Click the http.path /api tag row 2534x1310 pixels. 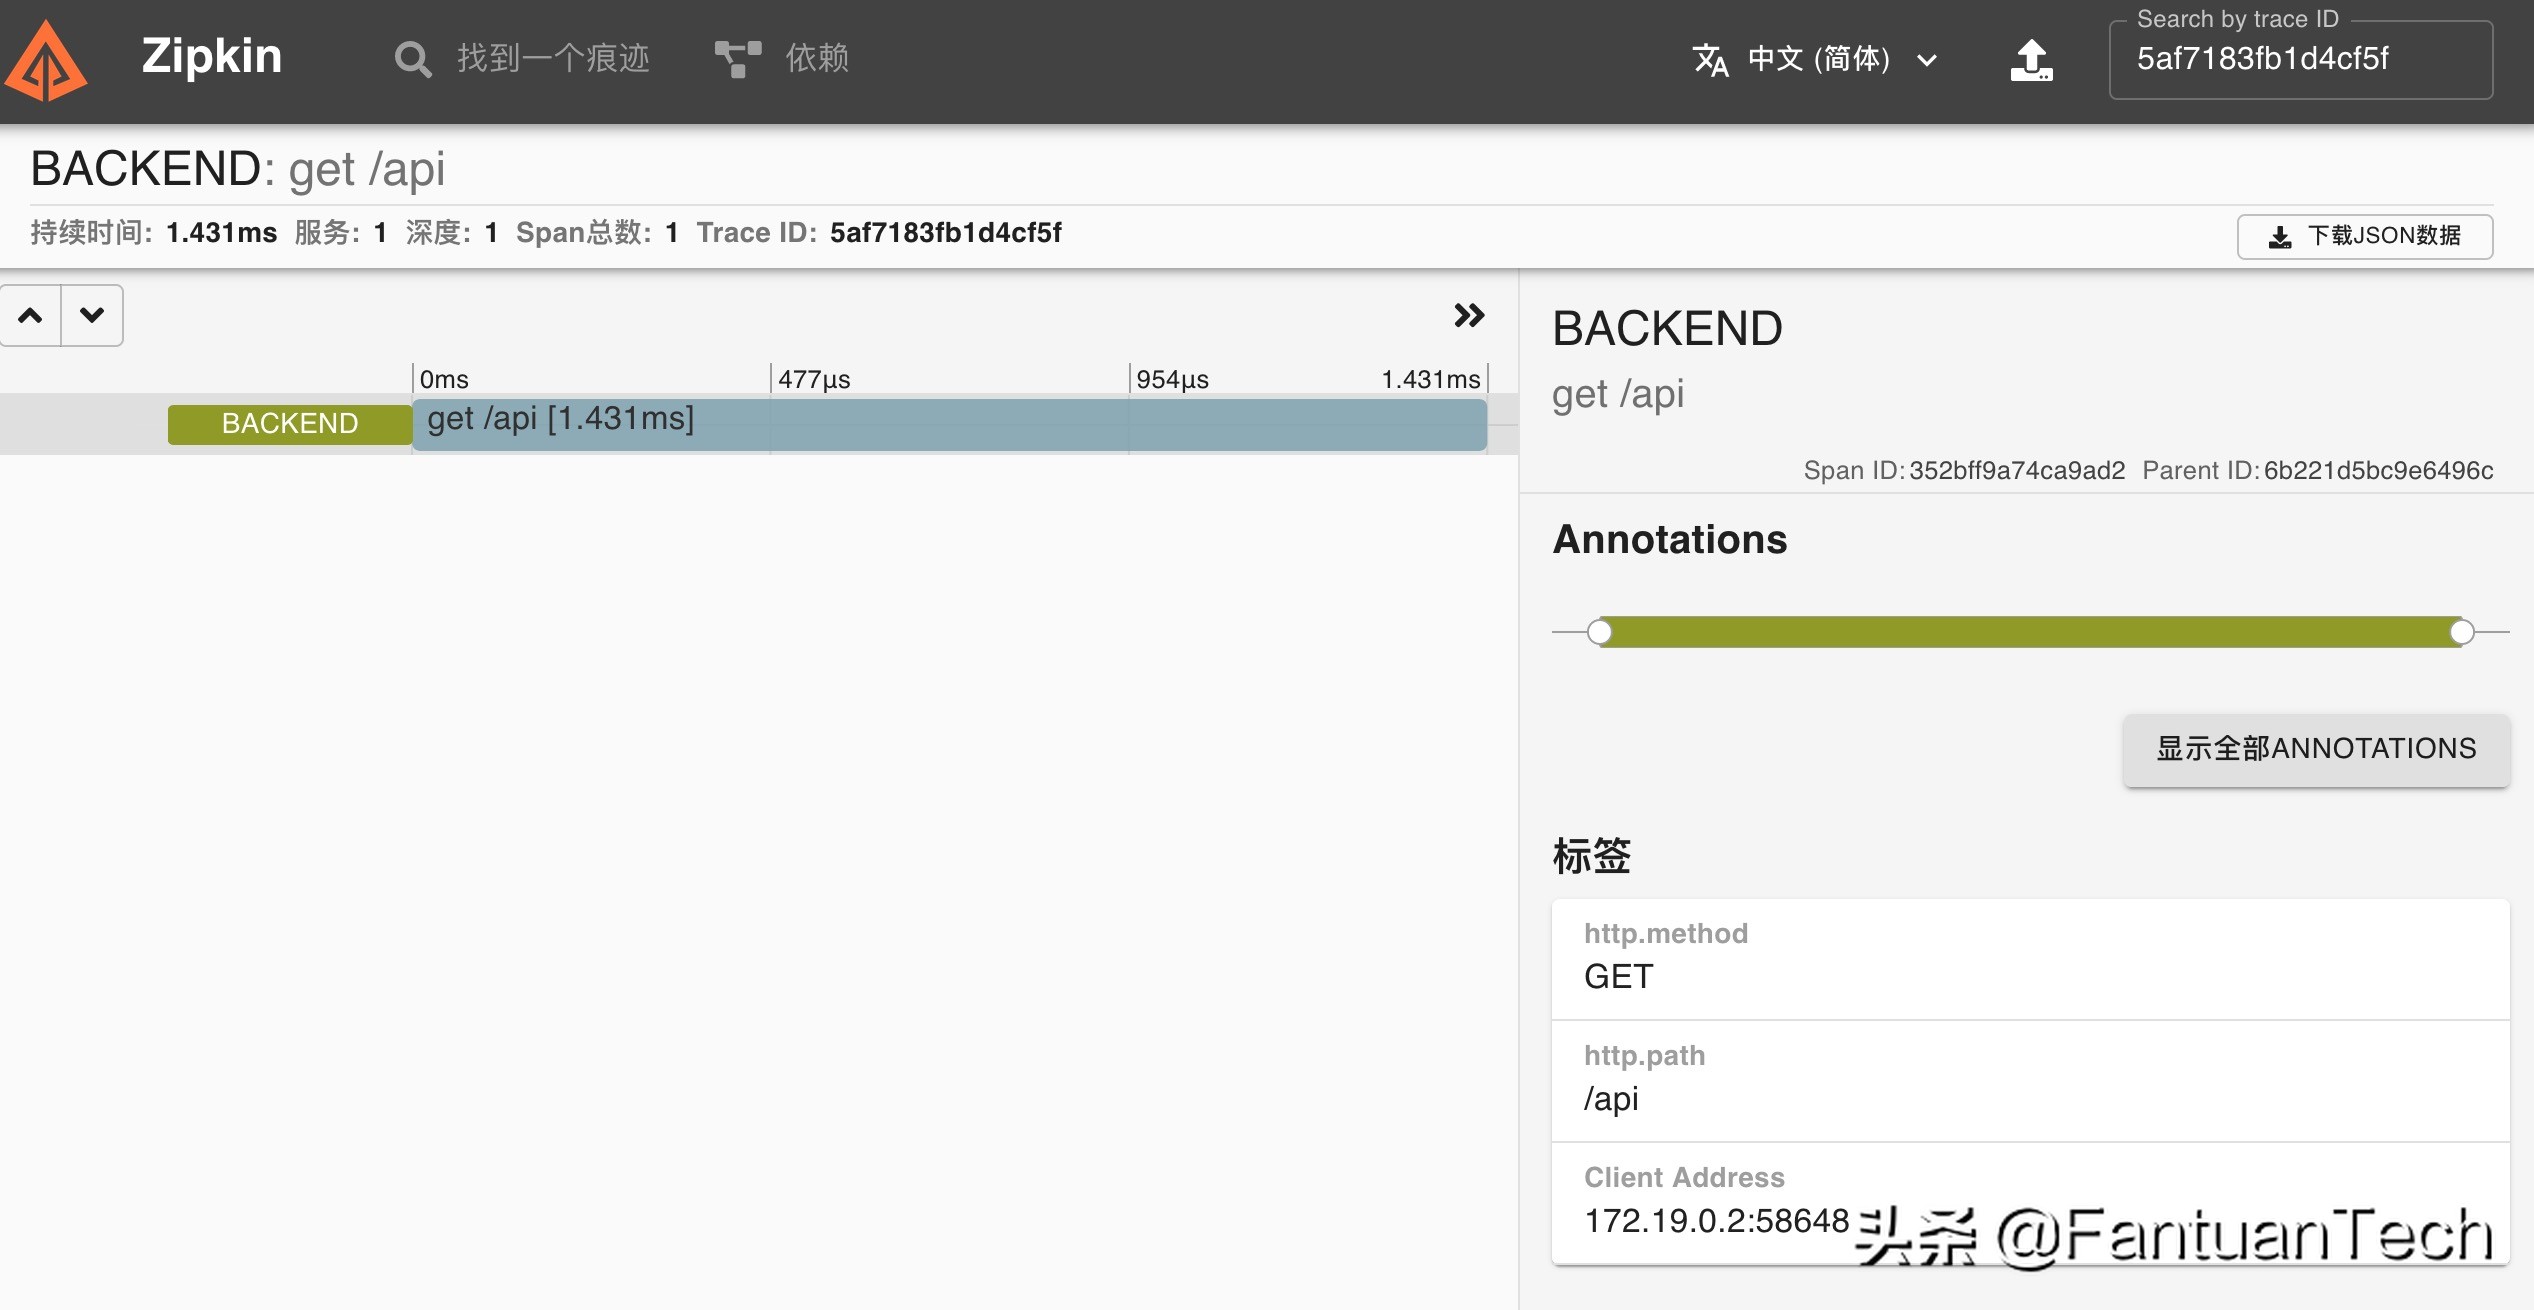(x=2030, y=1081)
